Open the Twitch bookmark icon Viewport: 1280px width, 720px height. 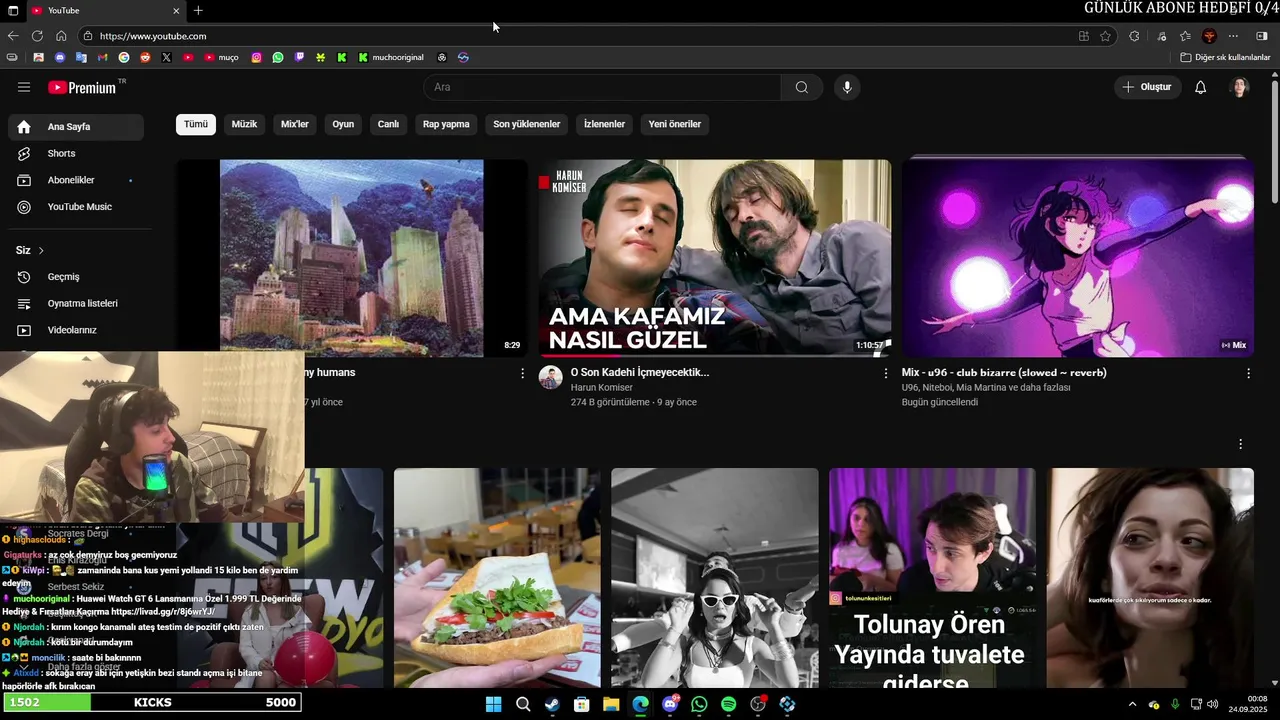[x=299, y=57]
